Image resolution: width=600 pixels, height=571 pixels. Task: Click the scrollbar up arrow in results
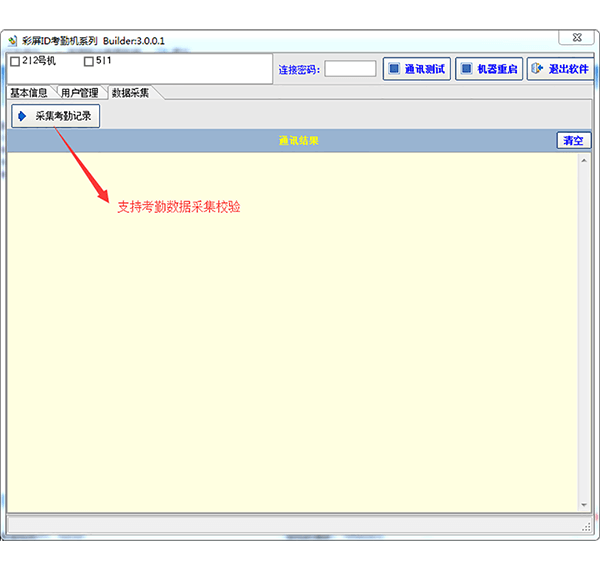point(585,159)
